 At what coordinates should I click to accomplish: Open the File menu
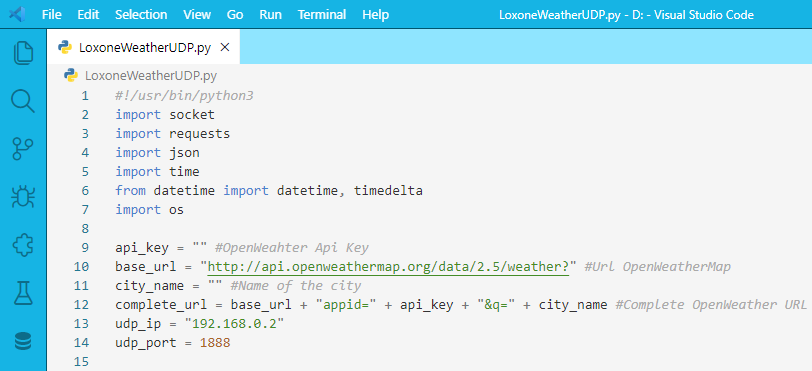tap(51, 15)
